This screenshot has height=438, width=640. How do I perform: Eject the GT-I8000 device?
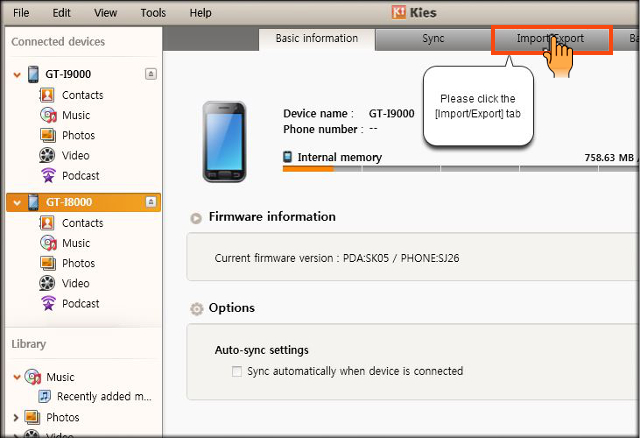coord(151,202)
